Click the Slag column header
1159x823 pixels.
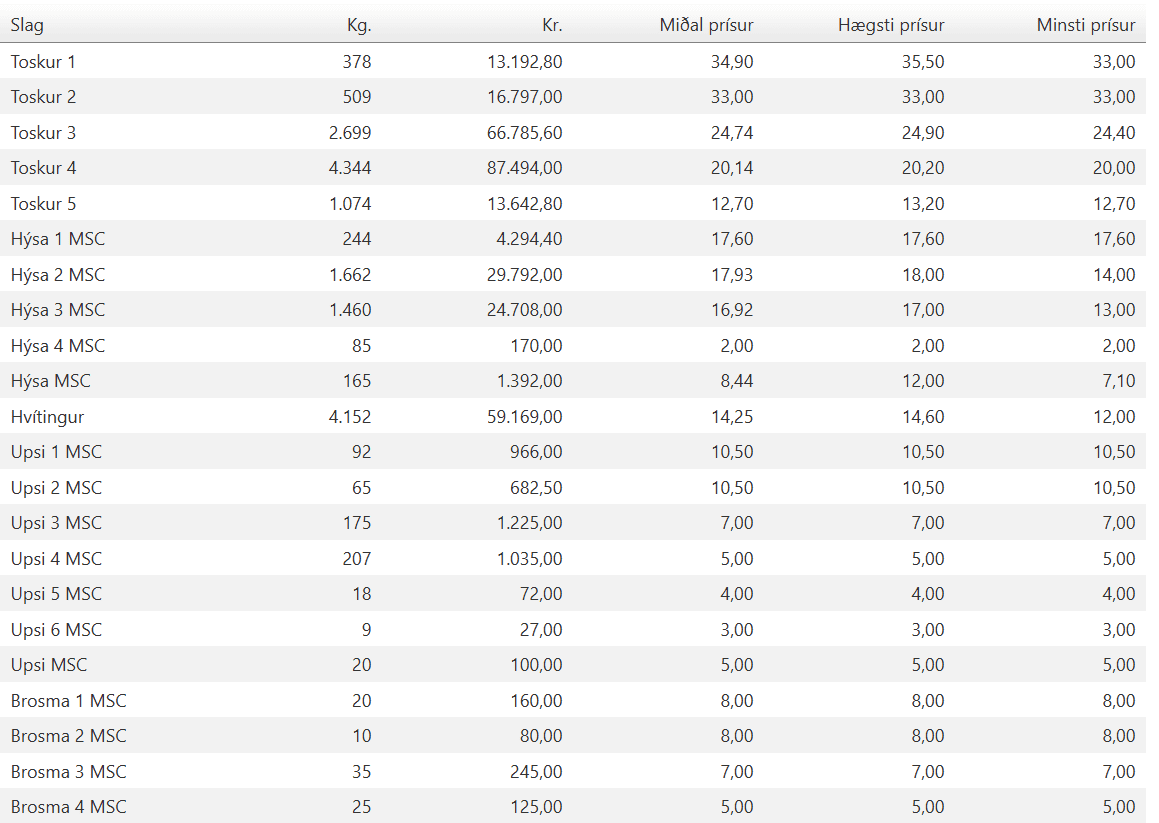pos(27,25)
